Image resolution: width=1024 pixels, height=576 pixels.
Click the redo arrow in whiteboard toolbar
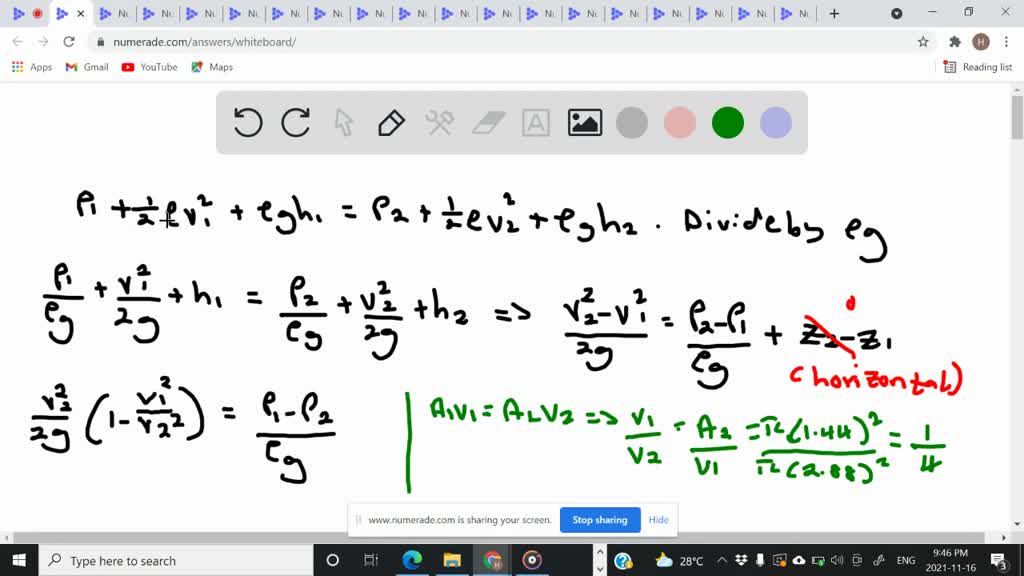[295, 123]
